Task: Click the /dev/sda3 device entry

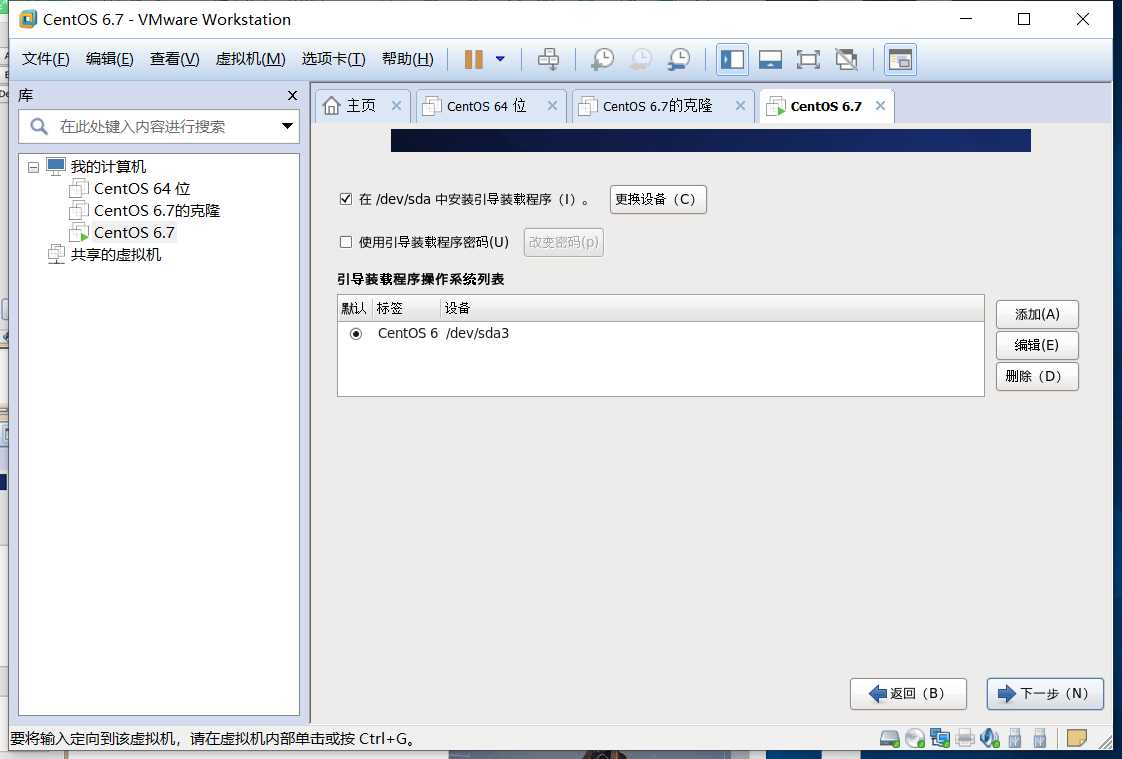Action: pyautogui.click(x=477, y=333)
